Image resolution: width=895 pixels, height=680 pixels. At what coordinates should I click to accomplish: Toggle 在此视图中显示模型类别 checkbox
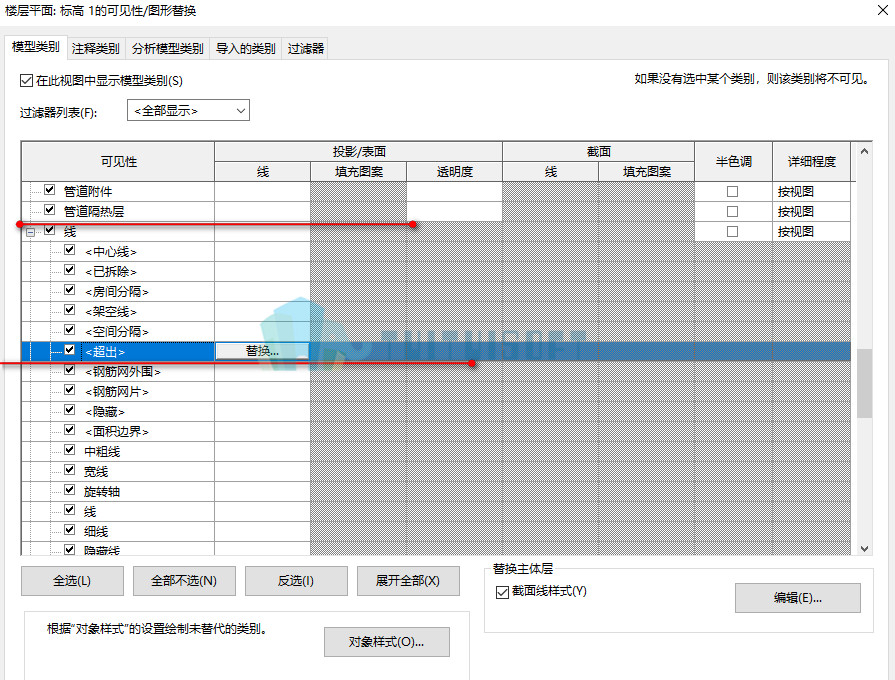(26, 81)
